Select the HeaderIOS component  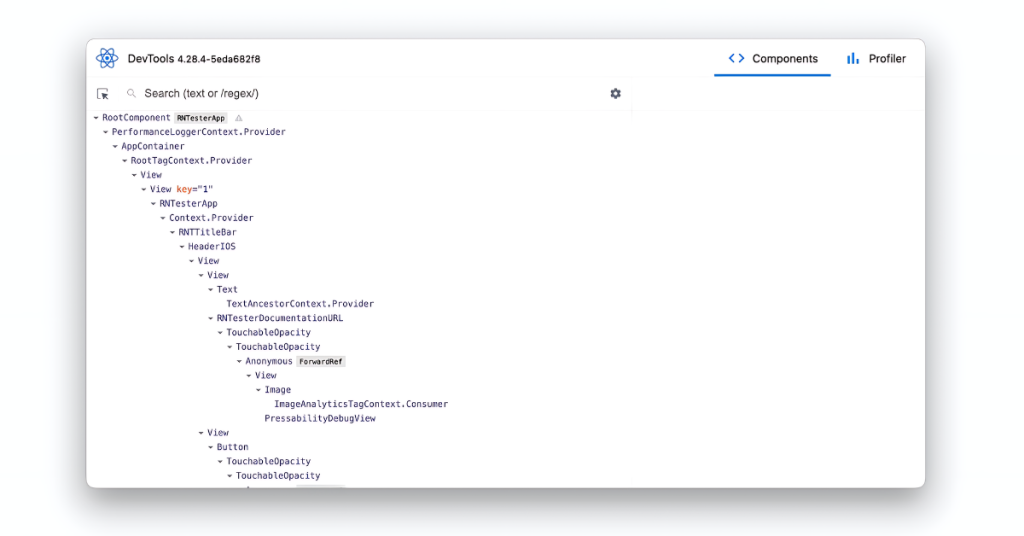coord(212,246)
